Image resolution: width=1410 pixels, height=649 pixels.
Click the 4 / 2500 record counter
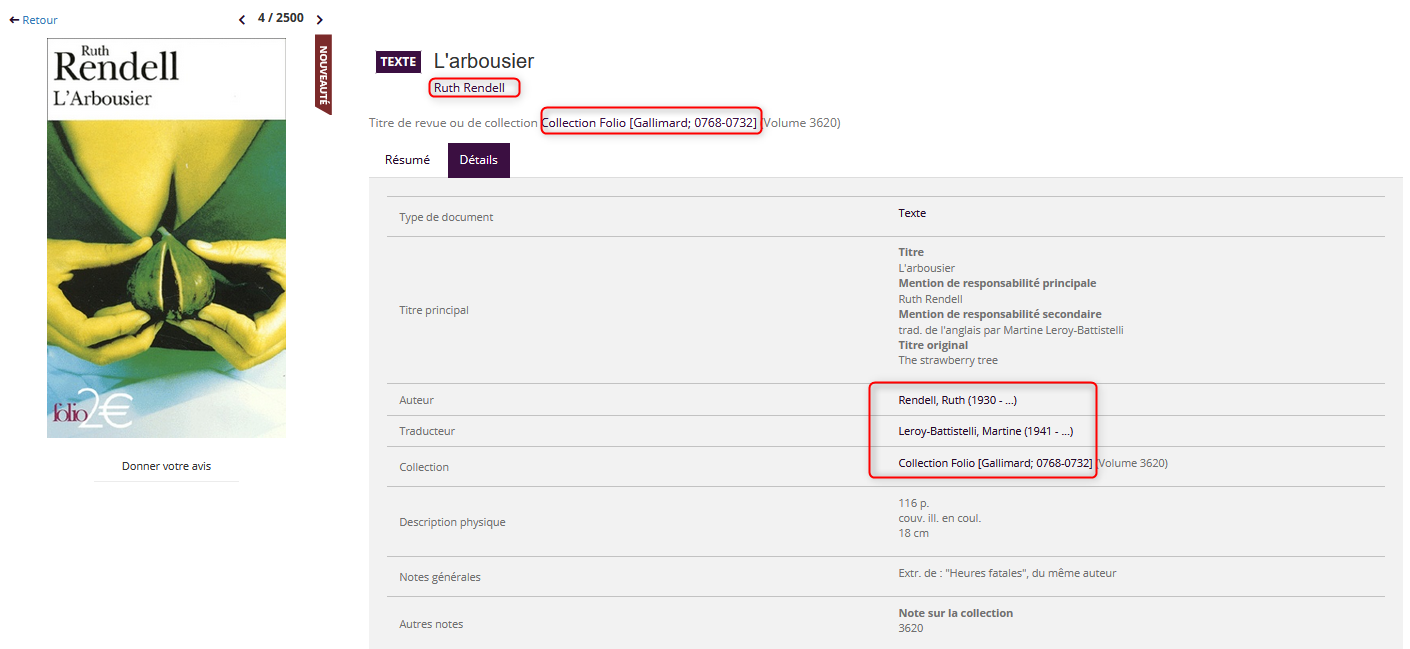point(280,18)
